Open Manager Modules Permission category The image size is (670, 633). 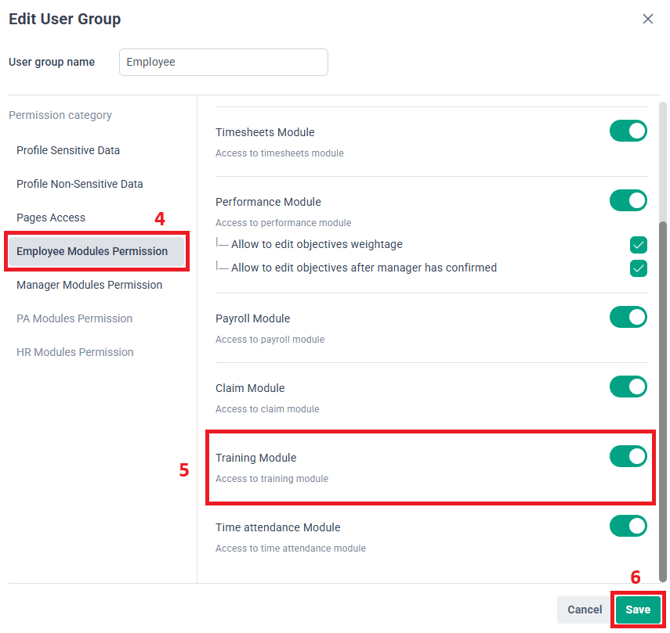[x=89, y=285]
